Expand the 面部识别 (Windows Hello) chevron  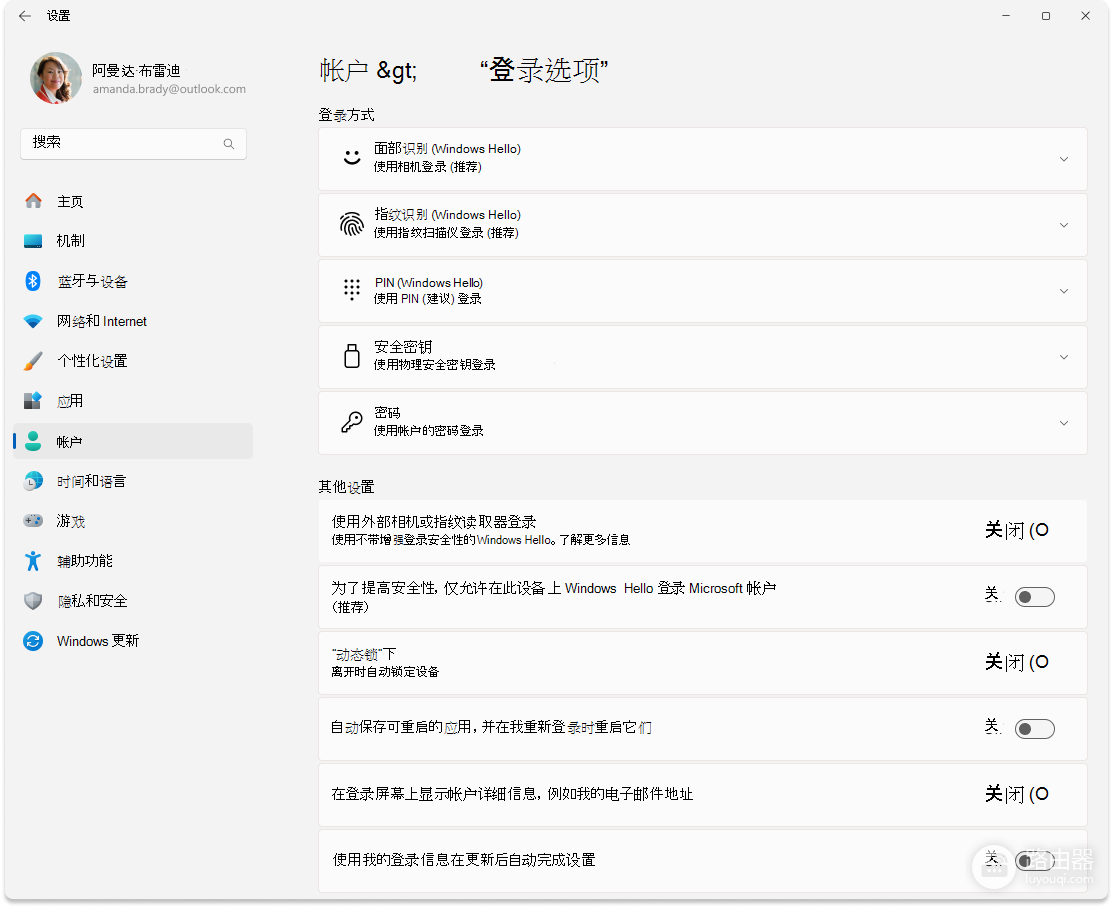1064,160
